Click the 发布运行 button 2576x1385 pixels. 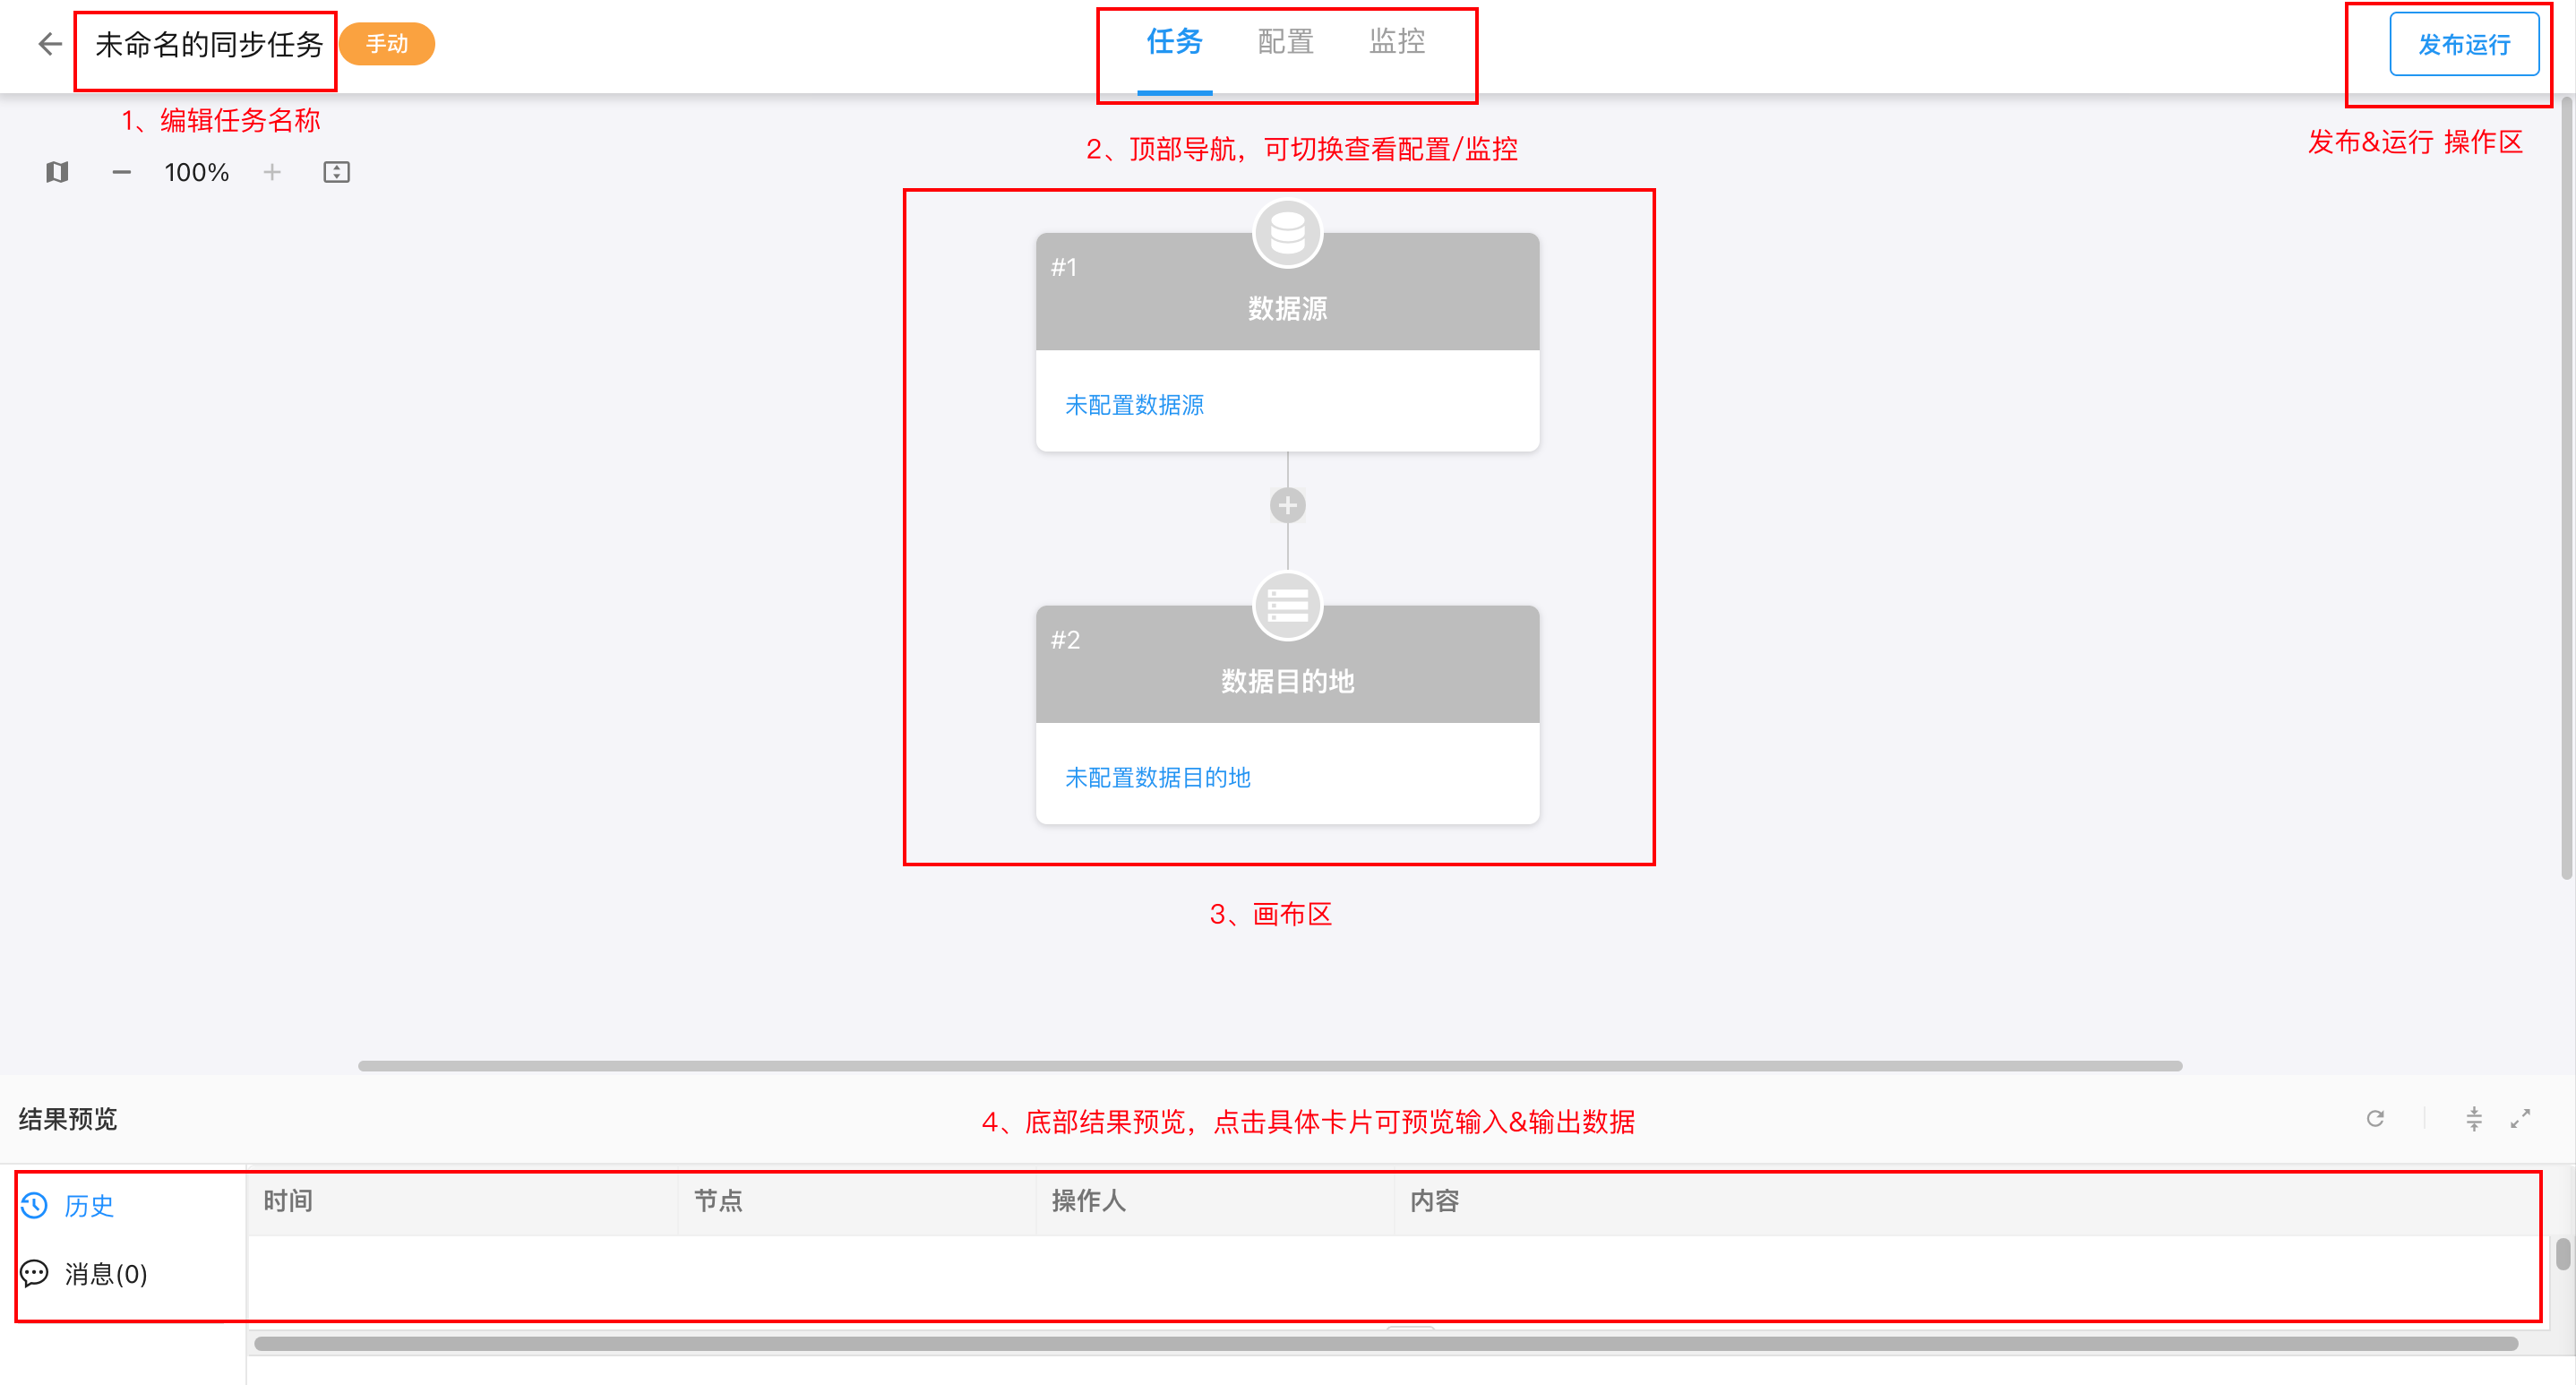(x=2463, y=44)
